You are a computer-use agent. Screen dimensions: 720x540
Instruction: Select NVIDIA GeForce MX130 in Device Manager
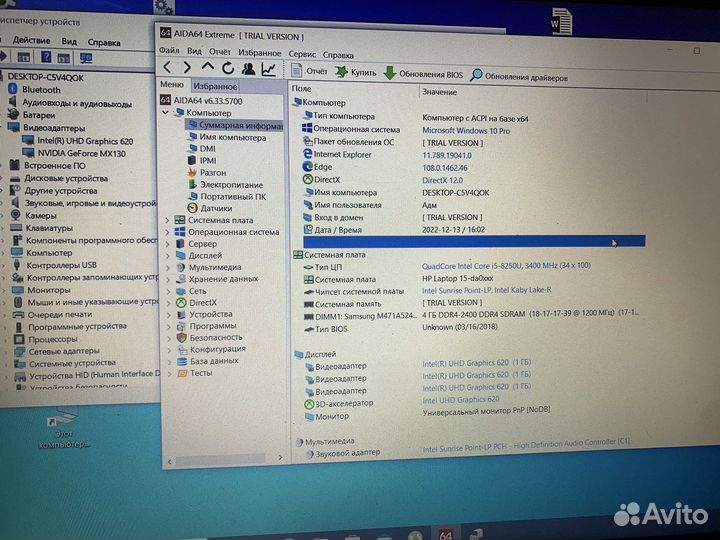click(81, 153)
